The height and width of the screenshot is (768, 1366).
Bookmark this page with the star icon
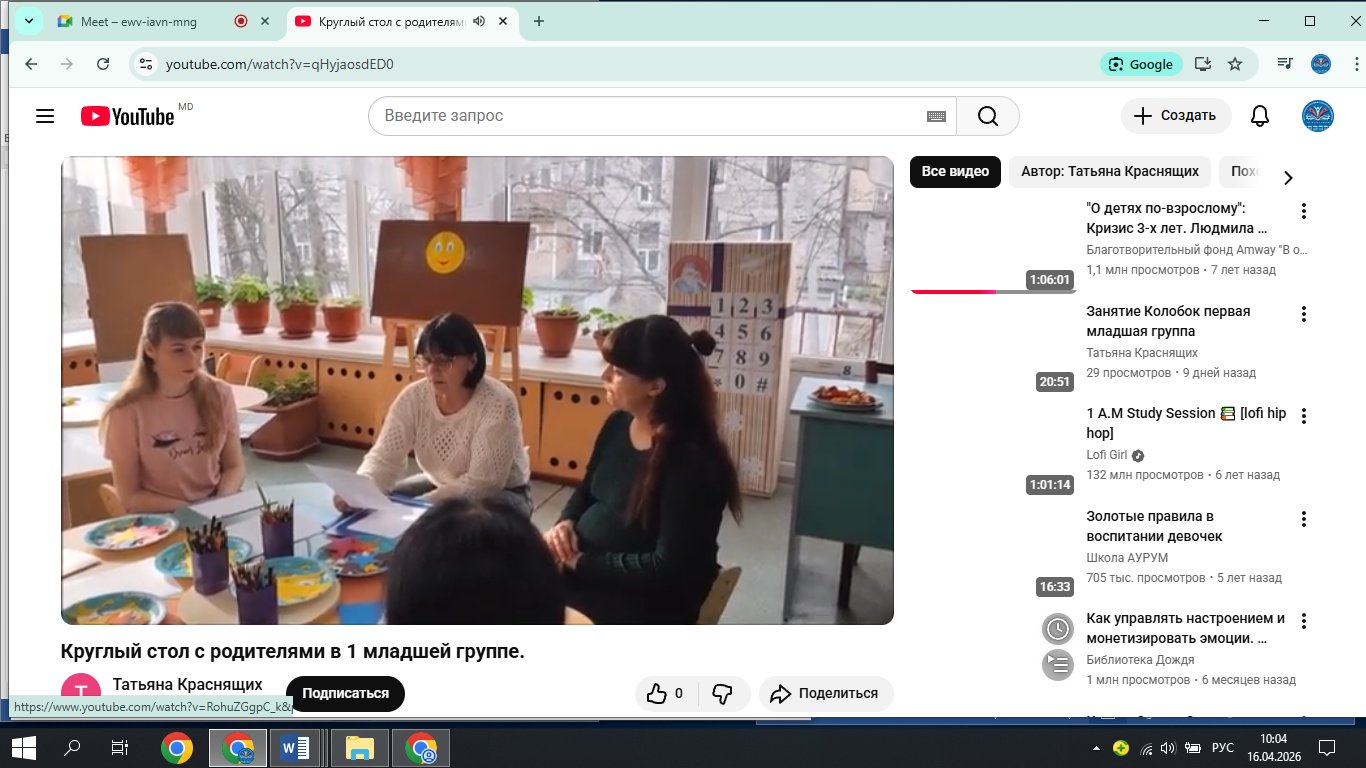point(1235,64)
